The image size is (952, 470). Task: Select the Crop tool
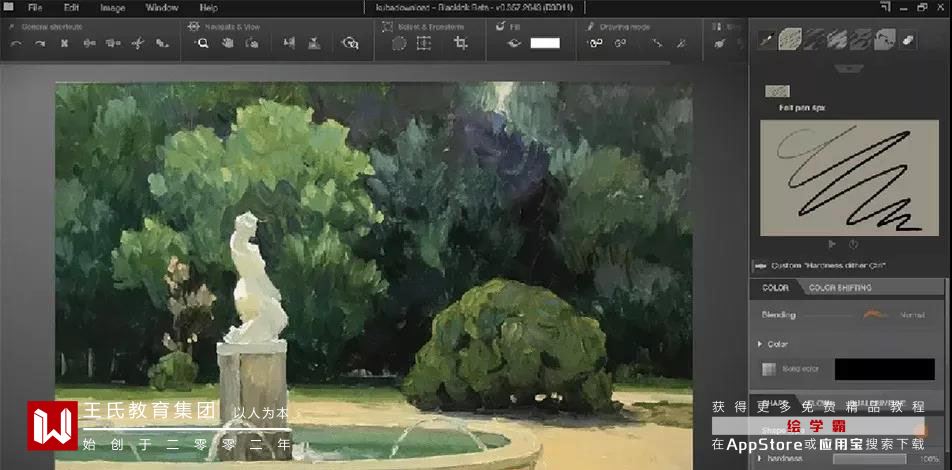(x=461, y=44)
